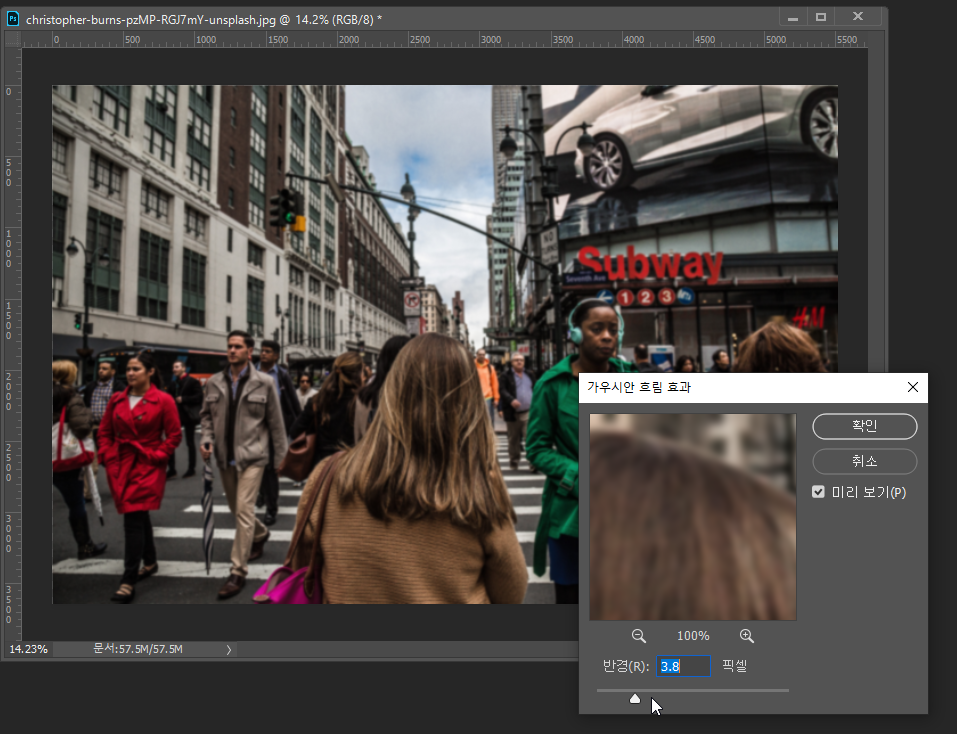This screenshot has width=957, height=734.
Task: Toggle the 미리 보기 preview checkbox
Action: point(819,492)
